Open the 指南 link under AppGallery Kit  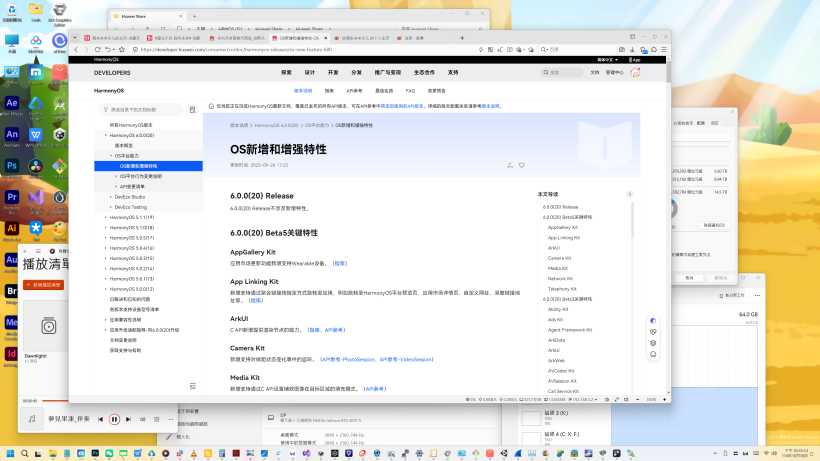[340, 263]
